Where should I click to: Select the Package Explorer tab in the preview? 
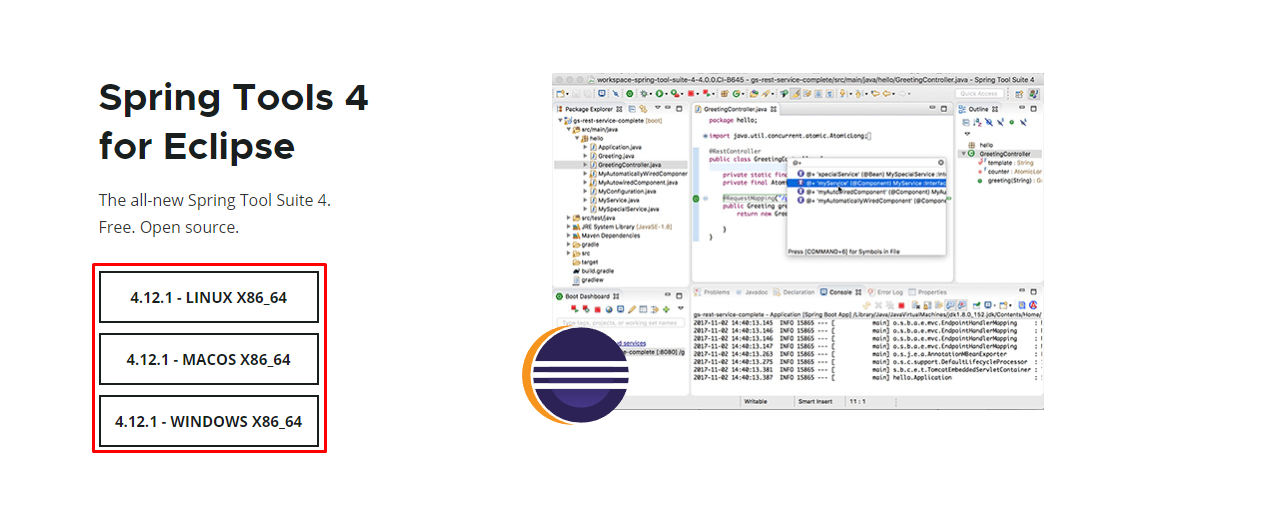coord(590,108)
